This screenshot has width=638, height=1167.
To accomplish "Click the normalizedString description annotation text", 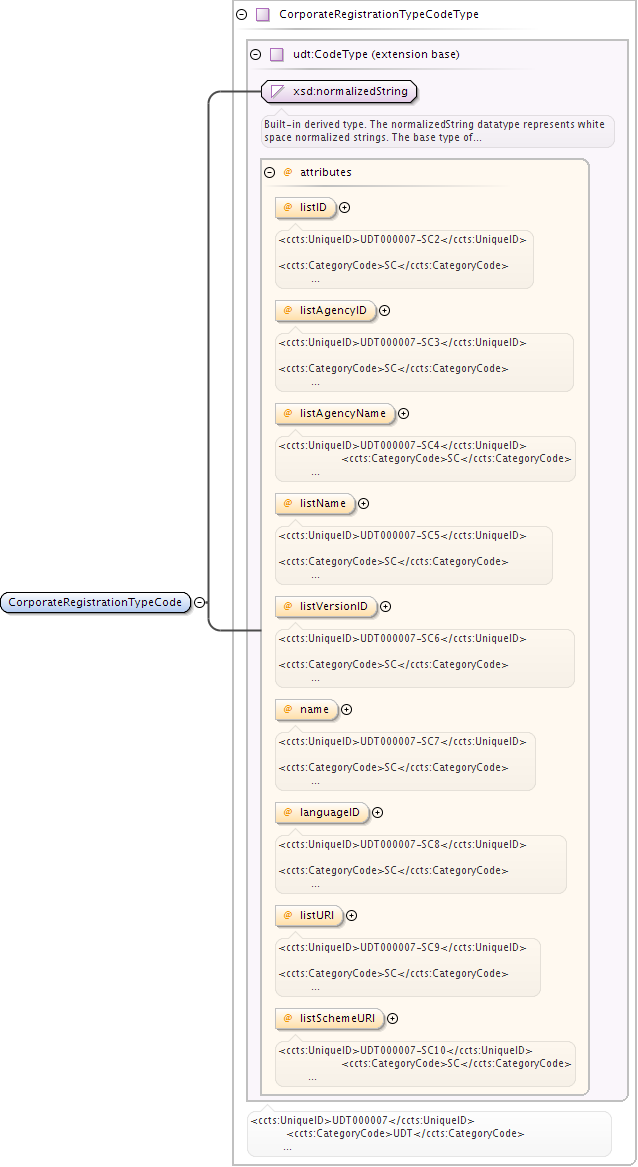I will click(435, 130).
